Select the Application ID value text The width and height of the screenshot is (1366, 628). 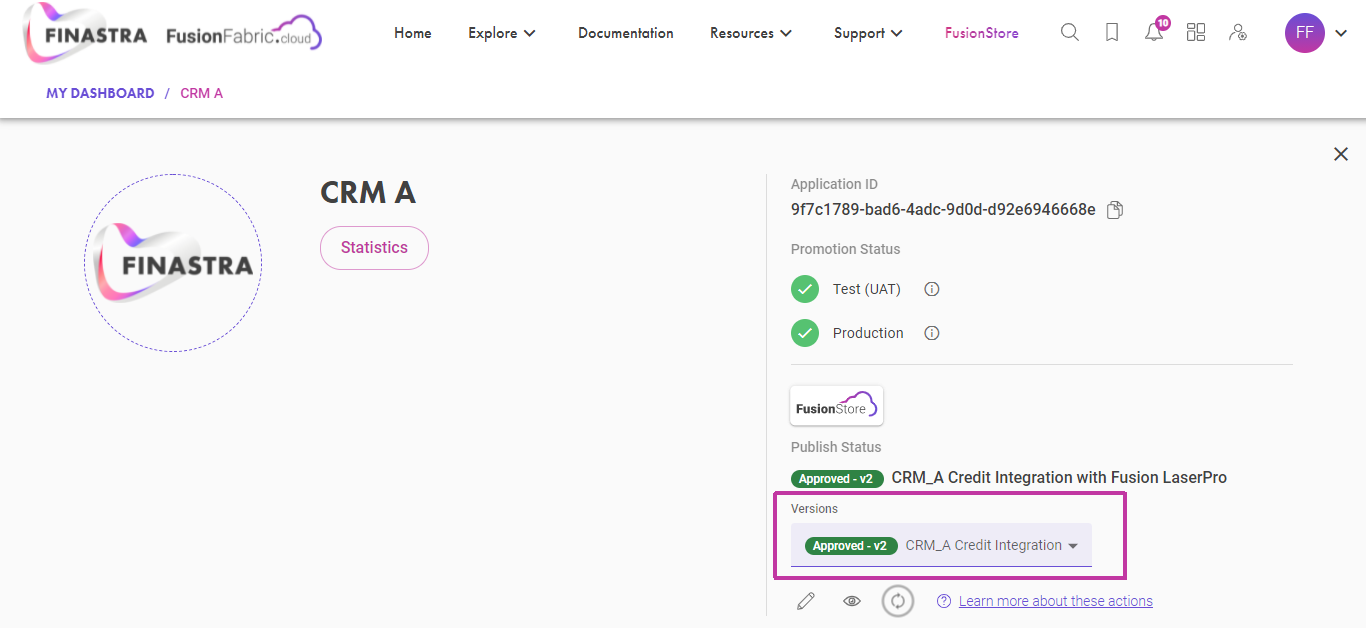pos(943,210)
